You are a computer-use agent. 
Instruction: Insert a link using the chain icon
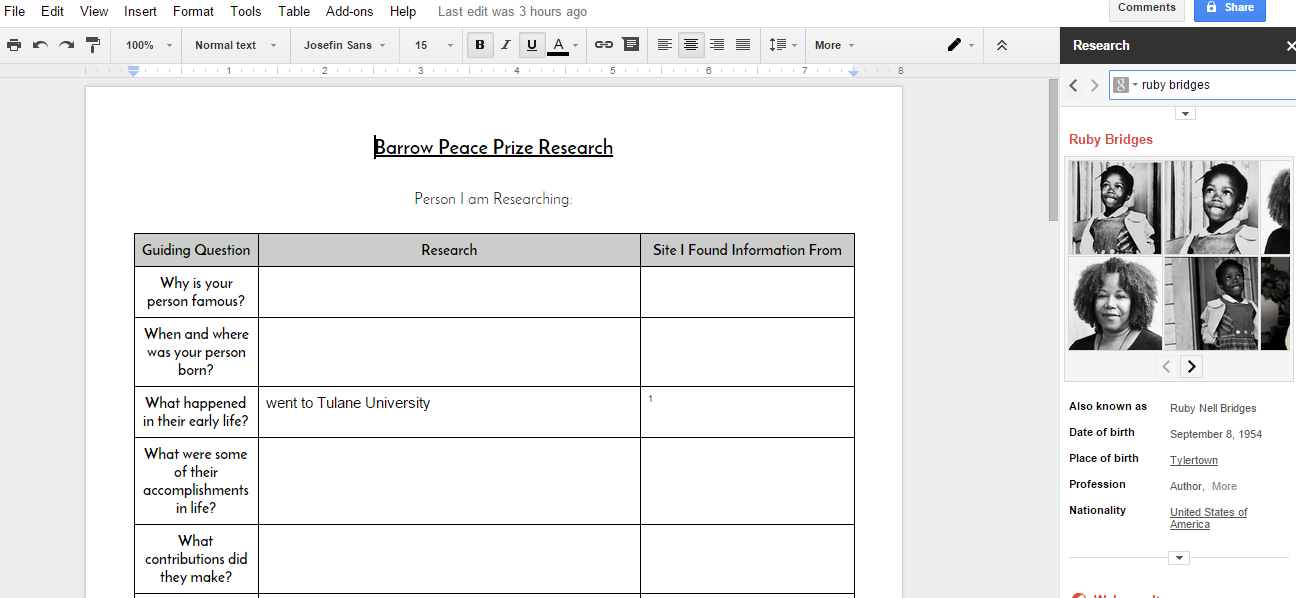click(x=603, y=45)
